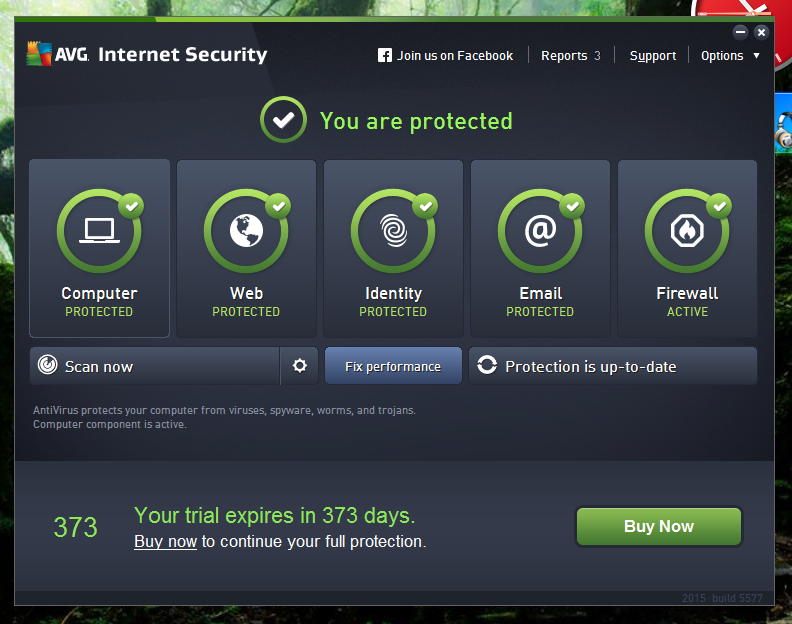Image resolution: width=792 pixels, height=624 pixels.
Task: Click the Web protection globe icon
Action: [x=246, y=231]
